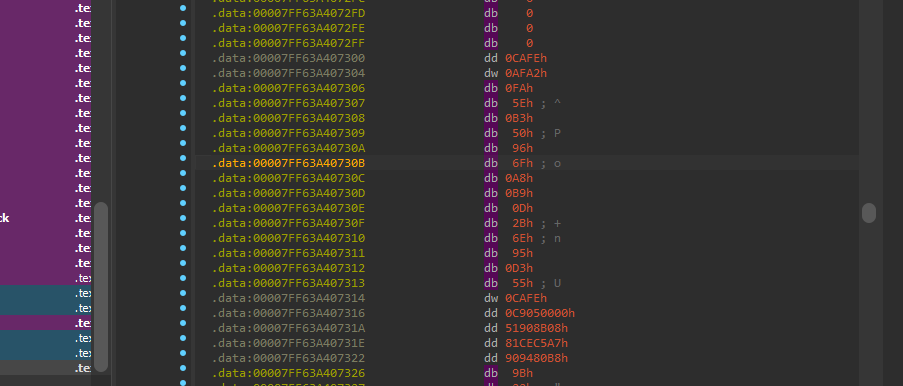Image resolution: width=903 pixels, height=386 pixels.
Task: Click the comment 'o' at address 00007FF63A40730B
Action: (557, 164)
